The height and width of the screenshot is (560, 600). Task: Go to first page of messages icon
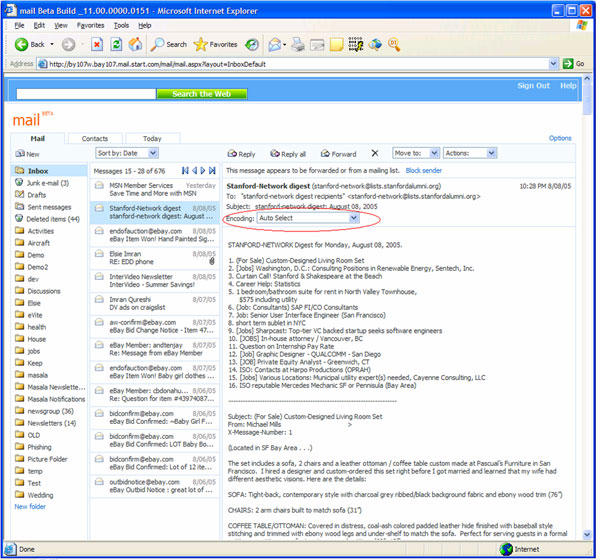[x=185, y=171]
